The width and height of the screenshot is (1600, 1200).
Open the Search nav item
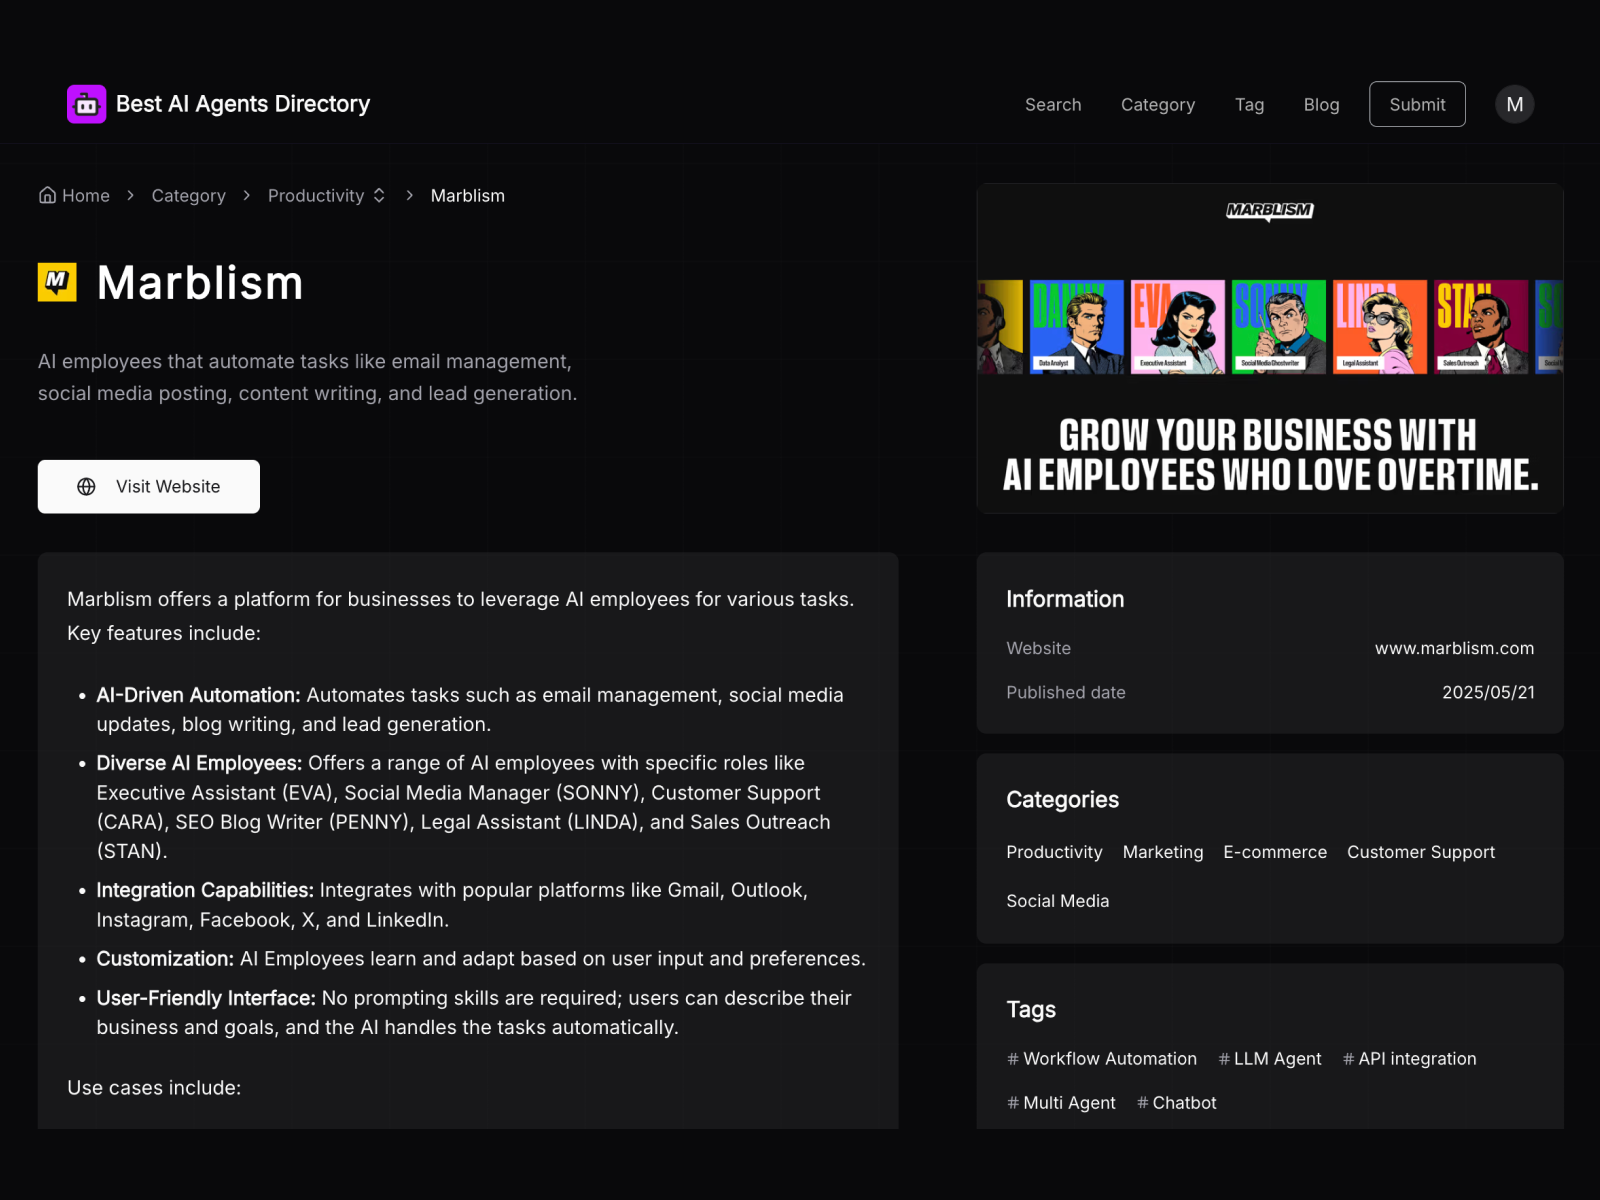point(1052,104)
